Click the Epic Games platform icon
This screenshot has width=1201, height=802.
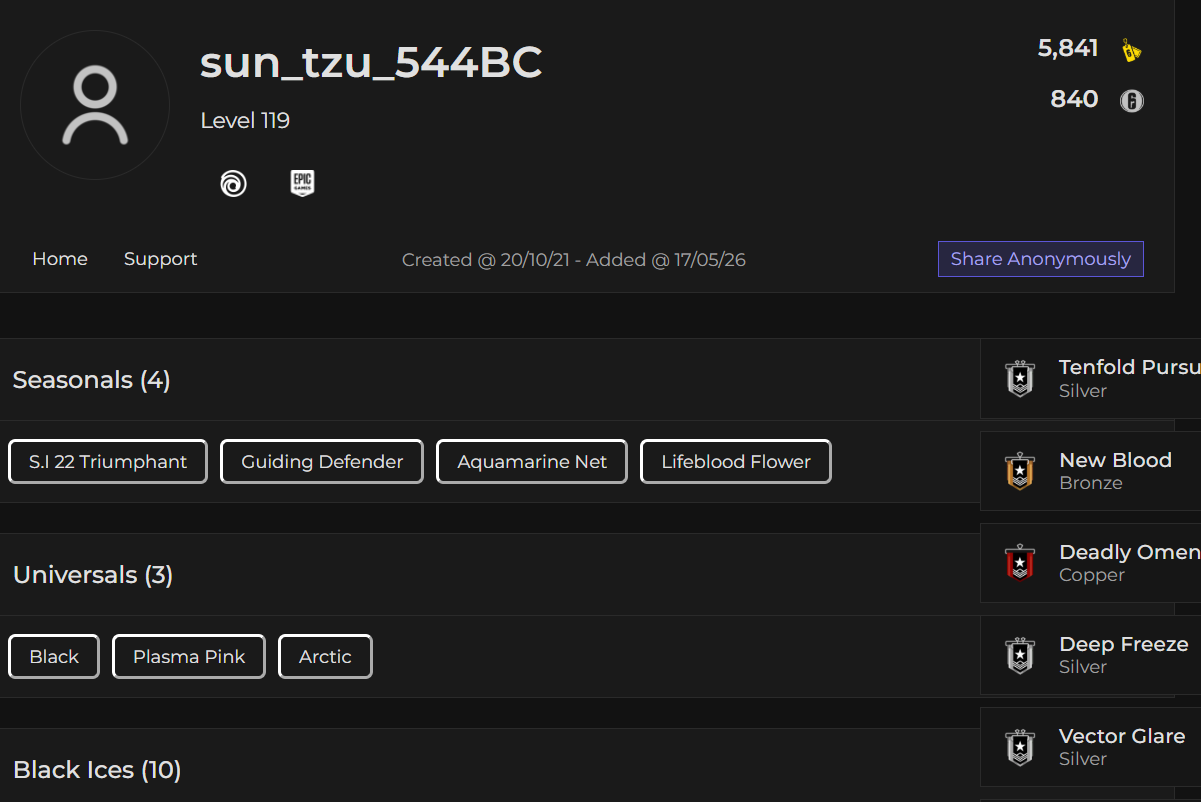tap(302, 183)
